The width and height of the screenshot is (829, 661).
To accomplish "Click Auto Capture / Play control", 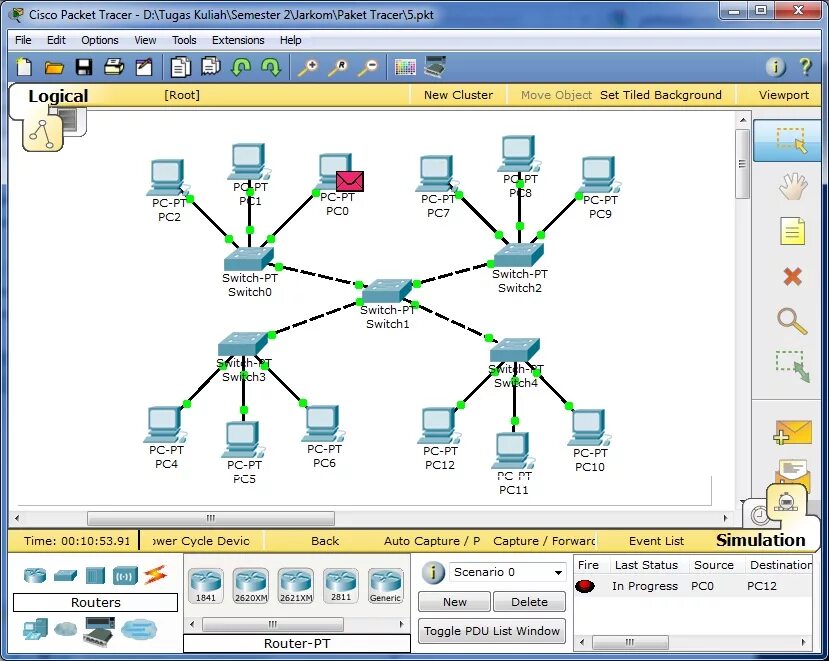I will tap(431, 541).
